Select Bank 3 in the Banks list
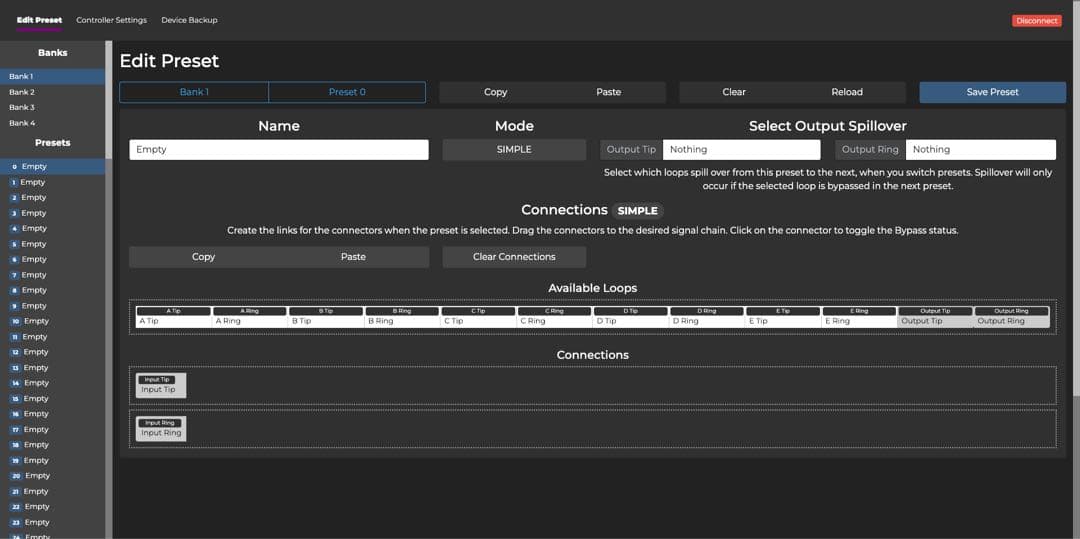 click(22, 107)
